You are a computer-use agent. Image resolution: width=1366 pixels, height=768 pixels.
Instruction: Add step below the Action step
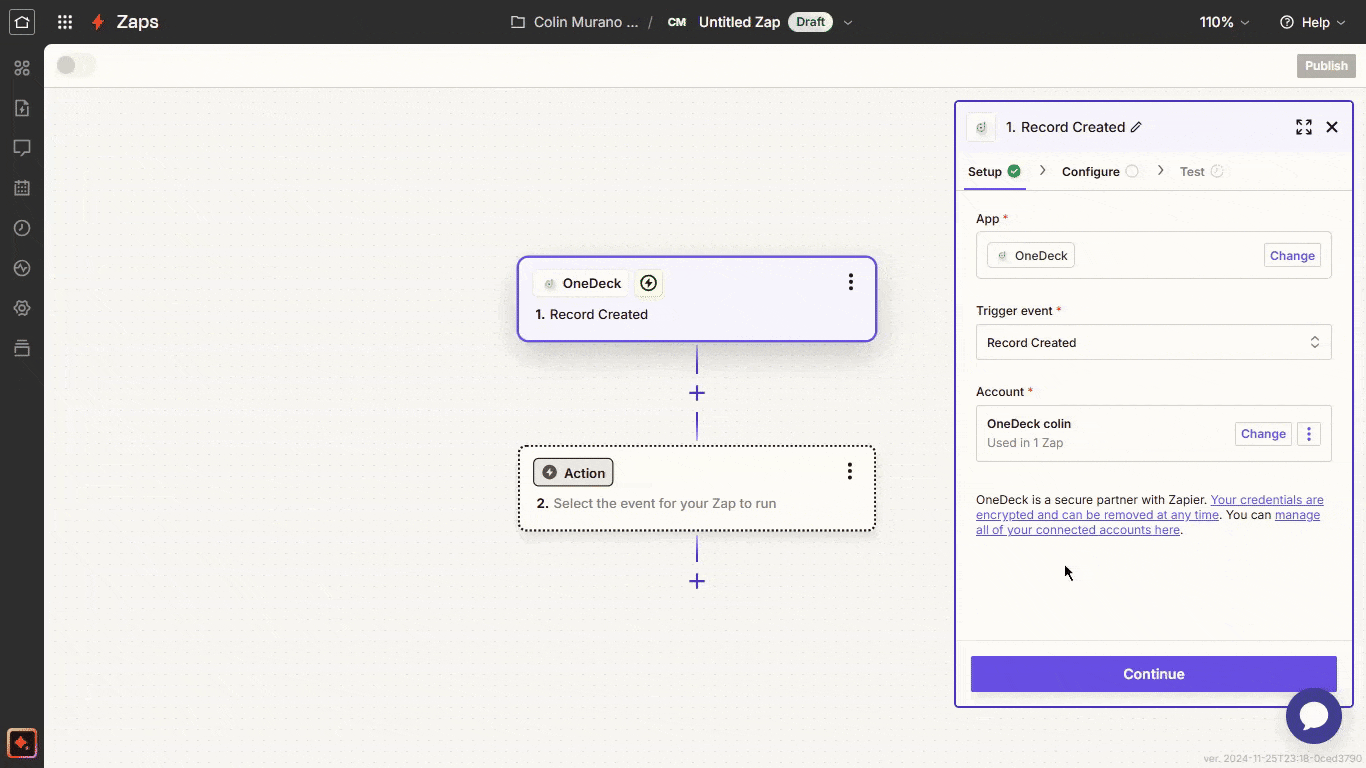[697, 581]
